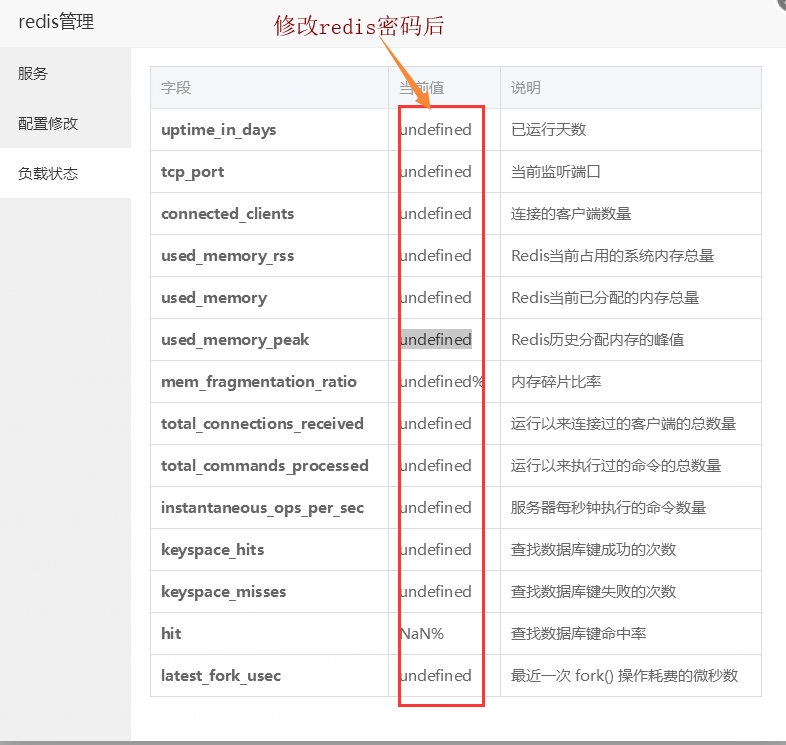Click the 内存碎片比率 description
This screenshot has height=745, width=786.
click(x=556, y=382)
